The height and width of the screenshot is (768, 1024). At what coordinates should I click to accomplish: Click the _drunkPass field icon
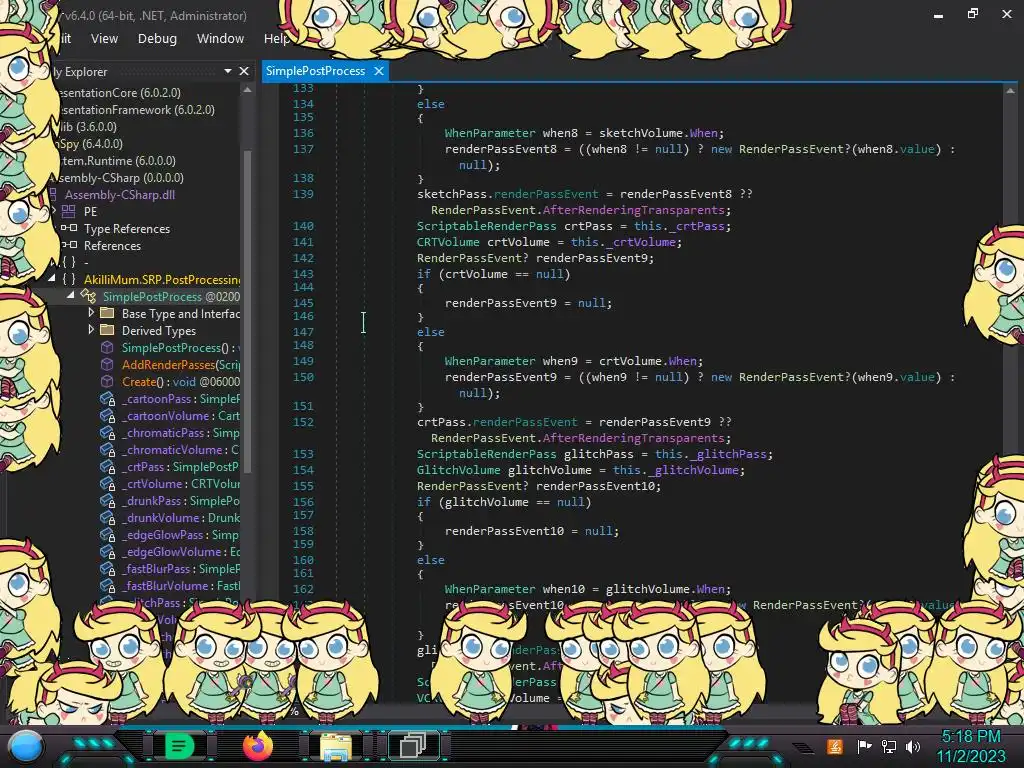point(107,500)
